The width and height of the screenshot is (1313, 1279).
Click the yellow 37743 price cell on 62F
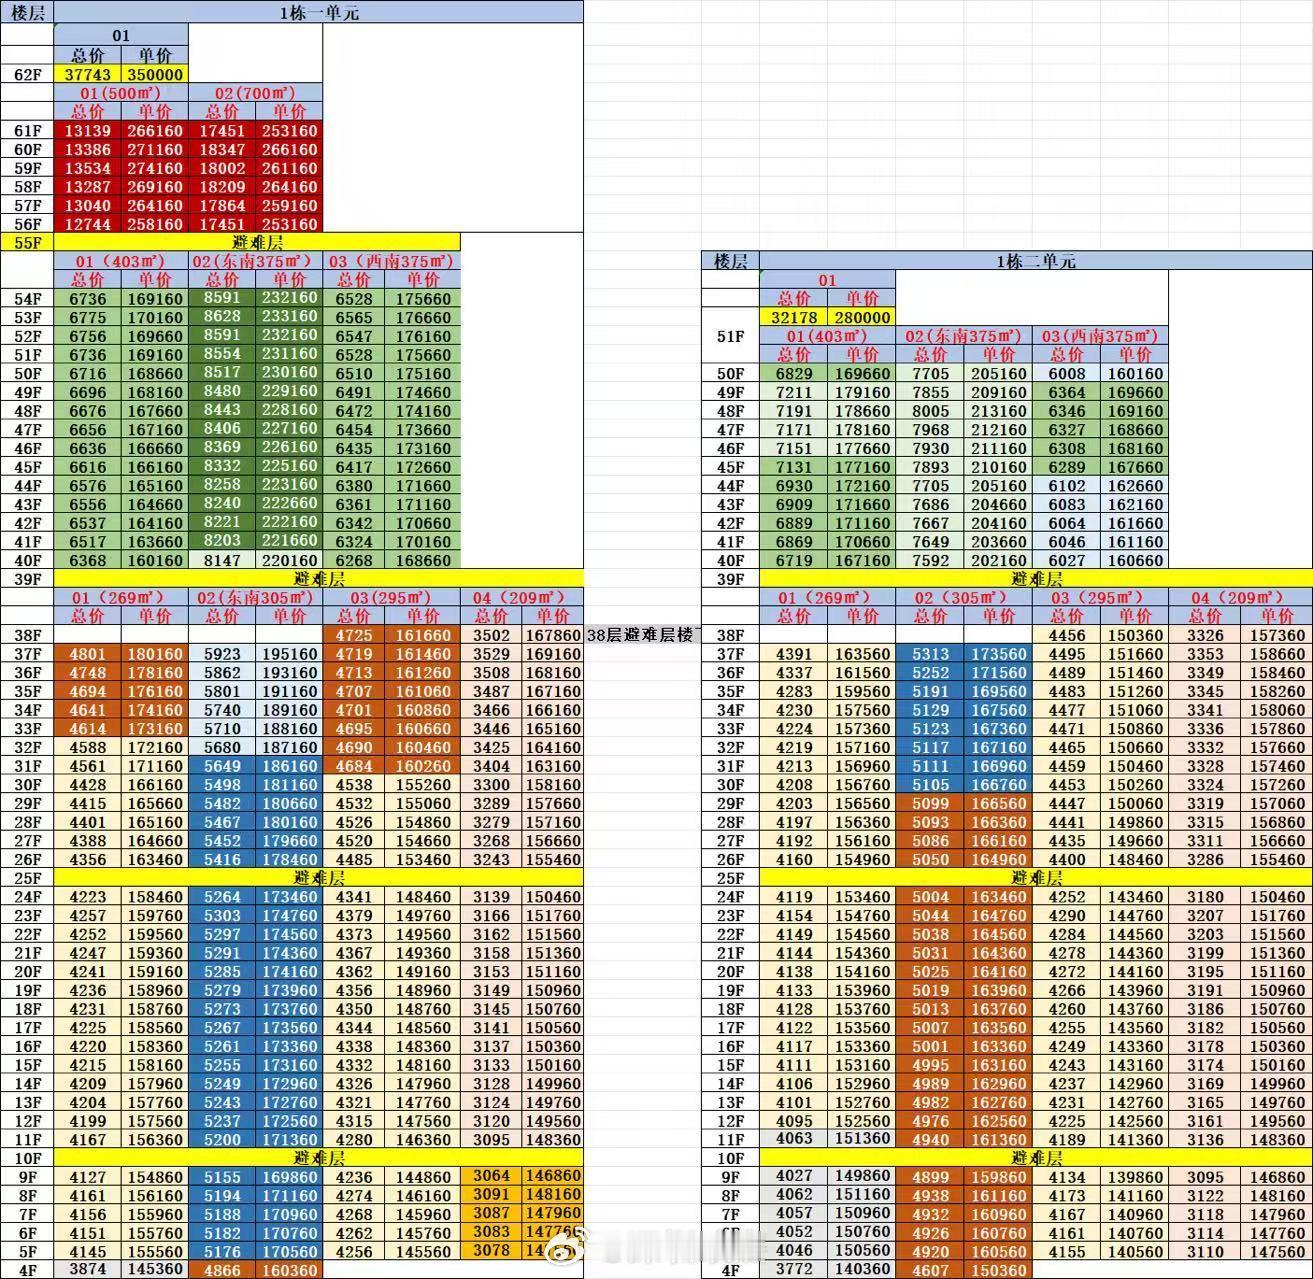click(88, 74)
